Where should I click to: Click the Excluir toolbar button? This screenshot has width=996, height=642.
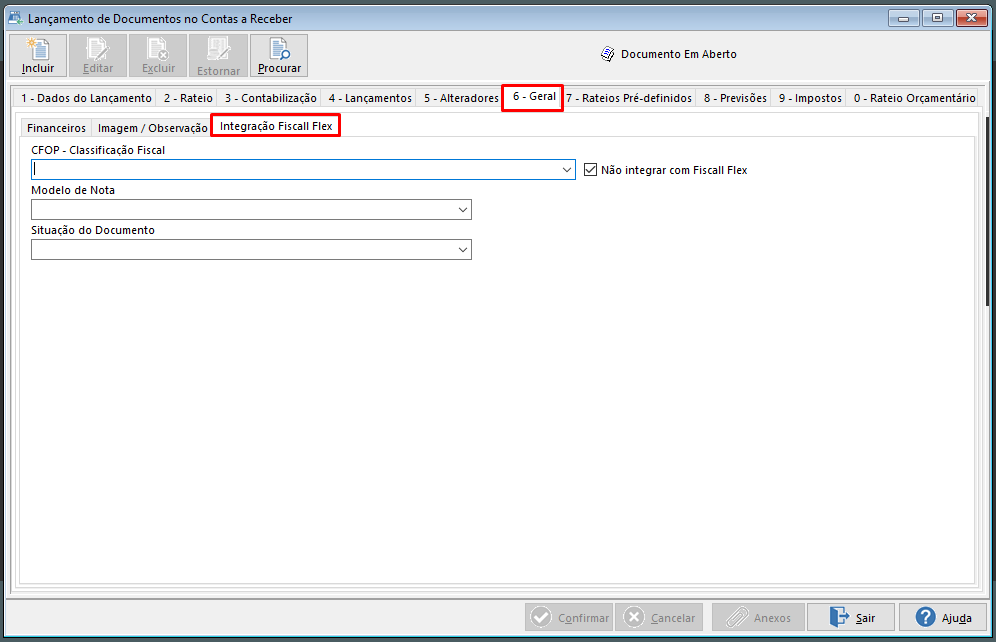158,56
